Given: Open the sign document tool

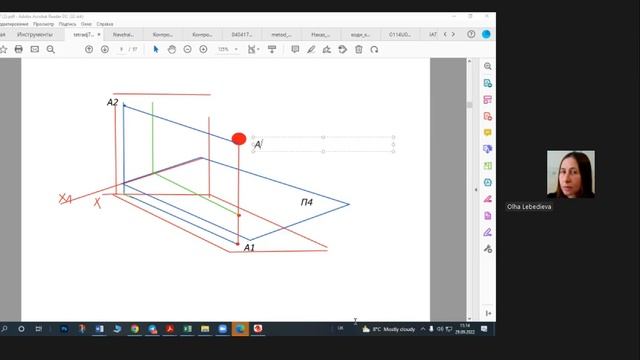Looking at the screenshot, I should (x=327, y=49).
